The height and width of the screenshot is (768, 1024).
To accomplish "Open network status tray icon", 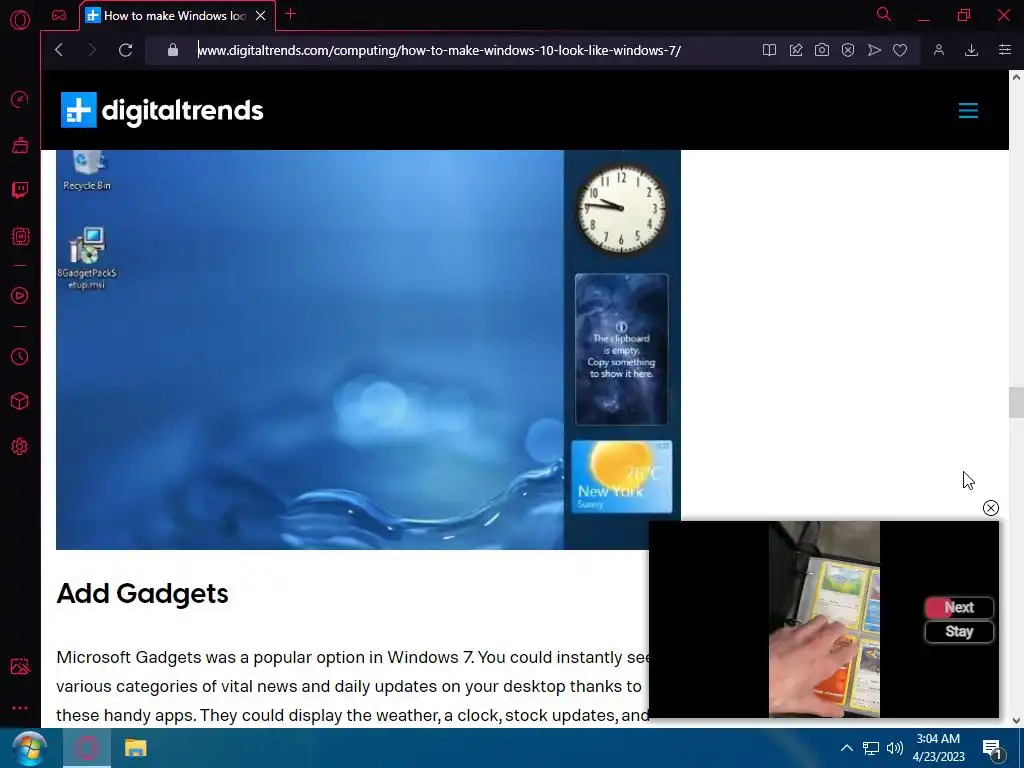I will [x=871, y=748].
